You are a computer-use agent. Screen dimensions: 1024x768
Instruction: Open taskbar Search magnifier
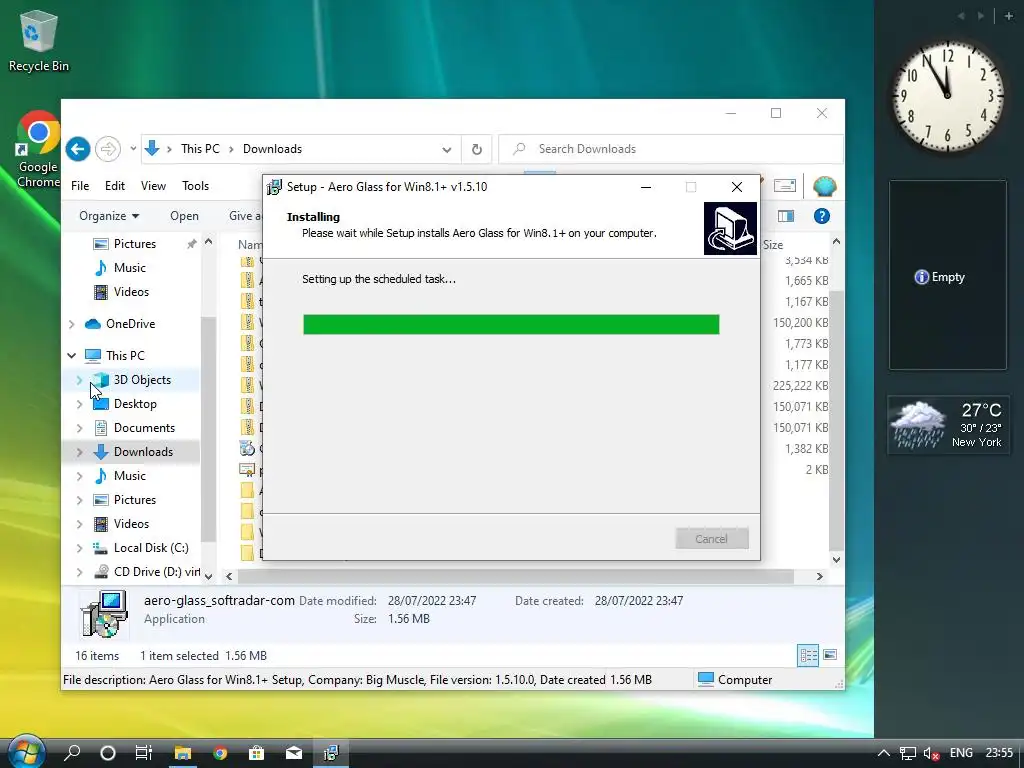point(72,753)
